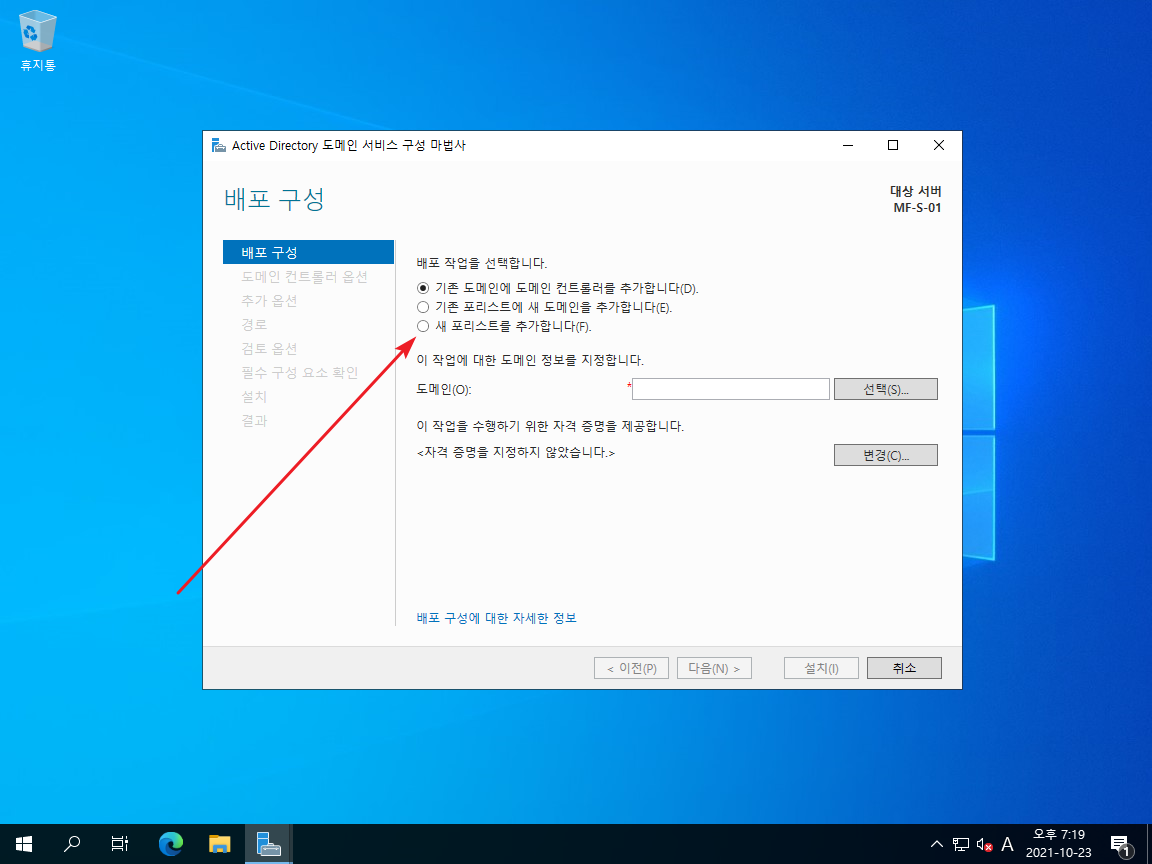Select the 도메인 컨트롤러 옵션 step

[304, 276]
